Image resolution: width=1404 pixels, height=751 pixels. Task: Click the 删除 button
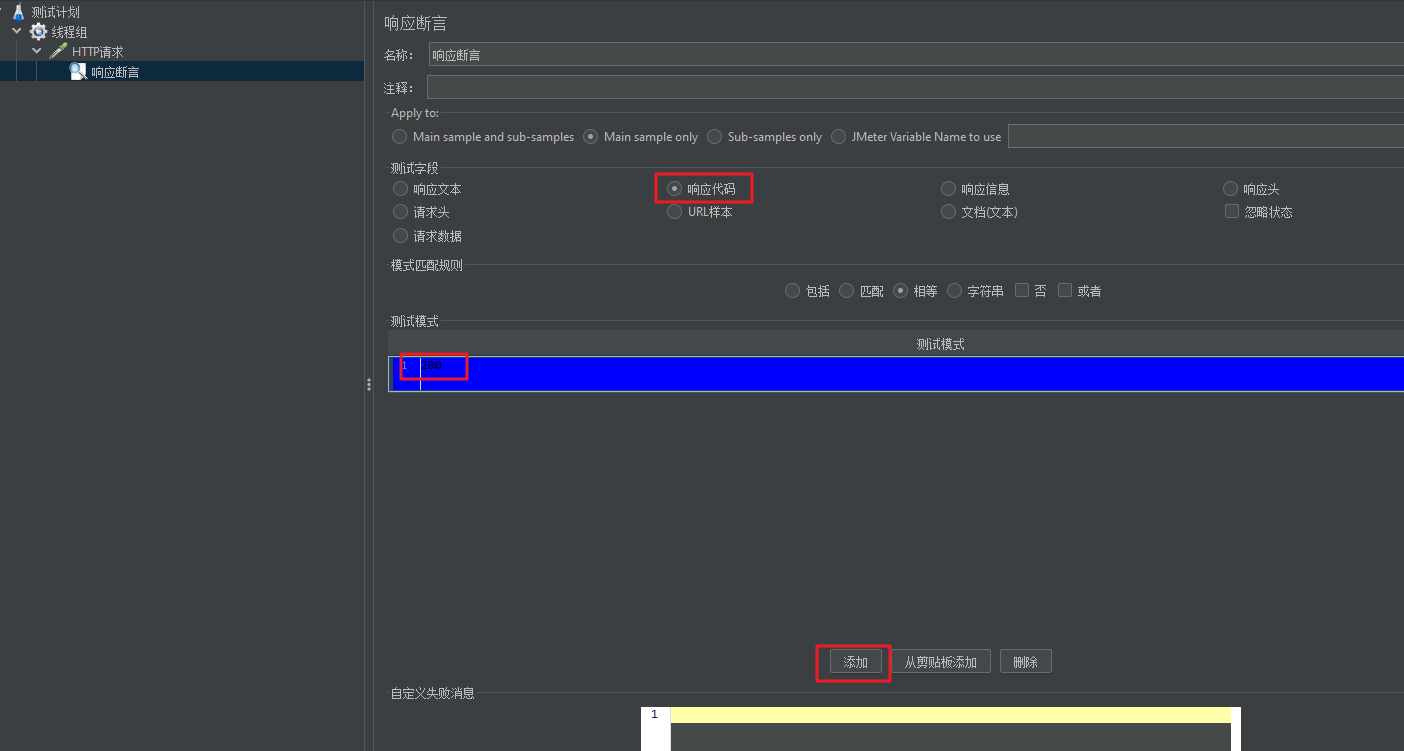pos(1026,662)
